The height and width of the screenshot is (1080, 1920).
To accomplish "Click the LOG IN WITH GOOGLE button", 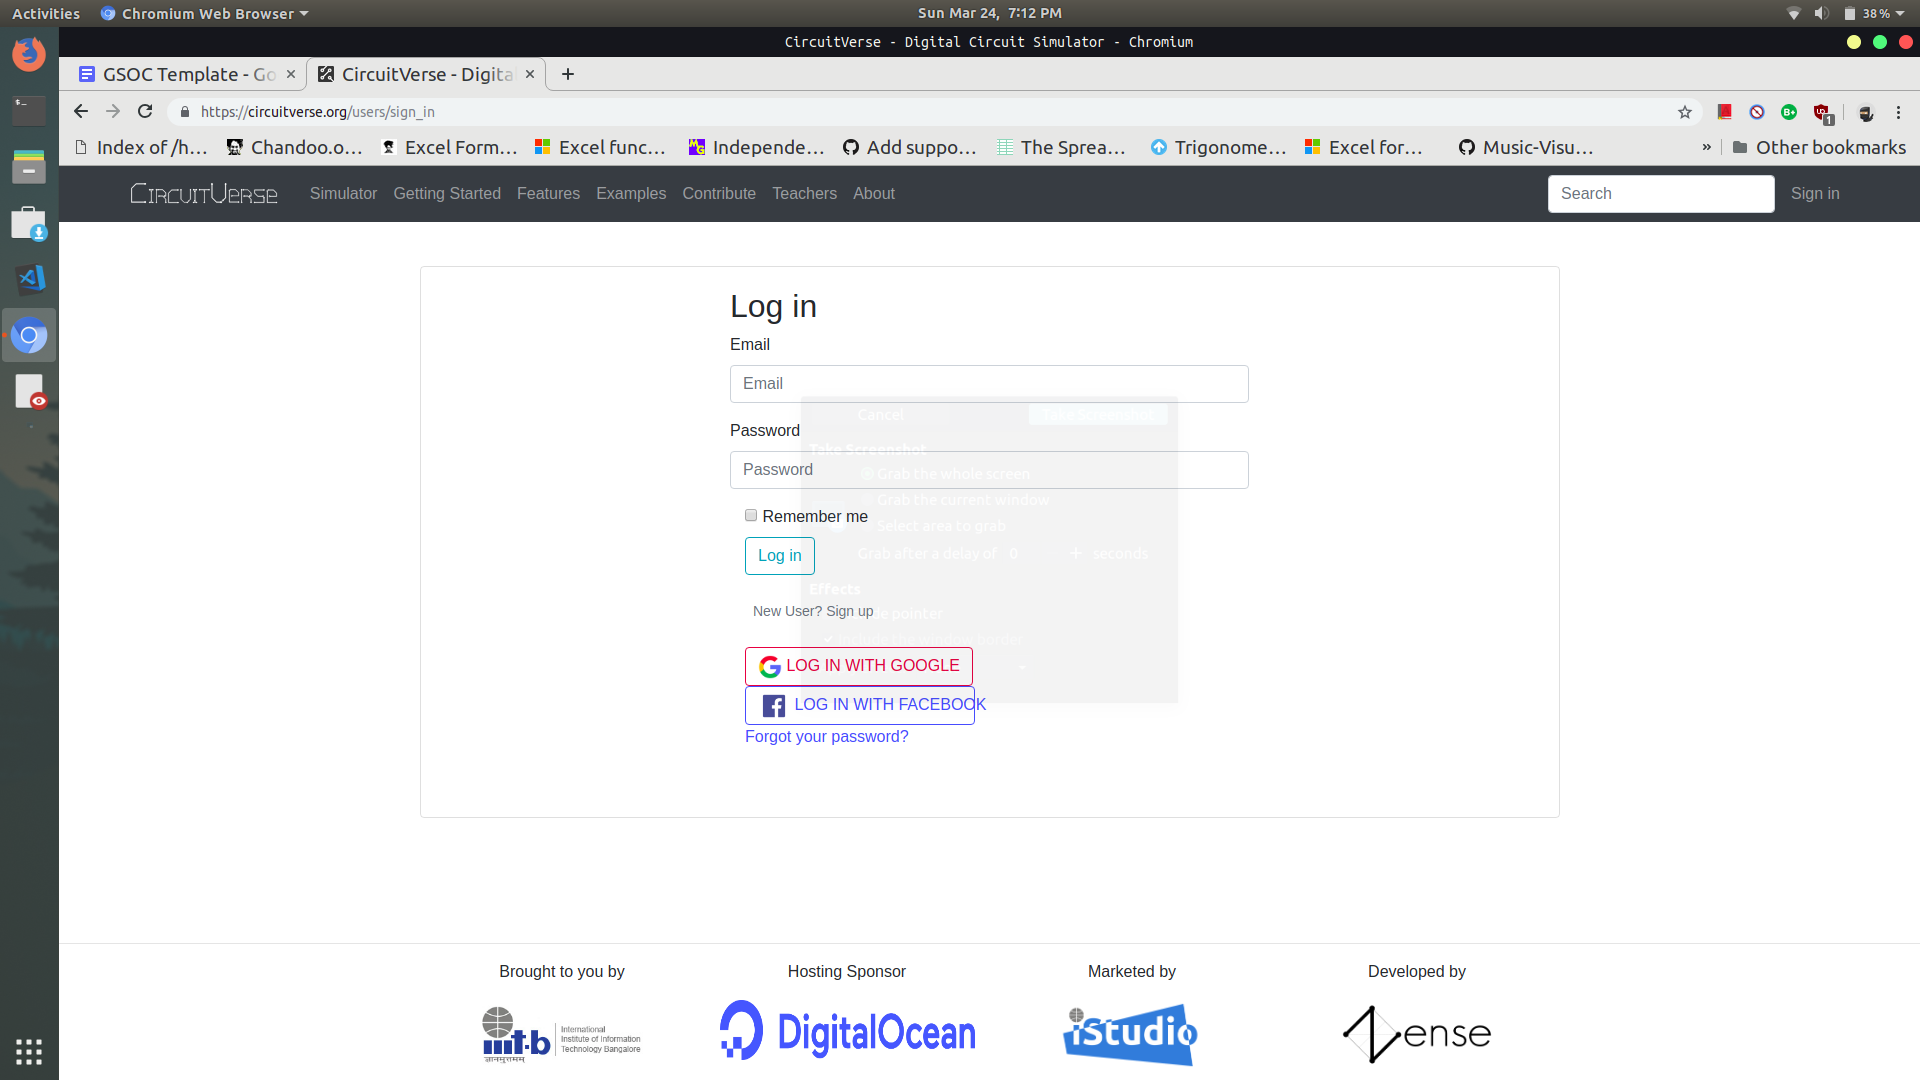I will coord(858,665).
